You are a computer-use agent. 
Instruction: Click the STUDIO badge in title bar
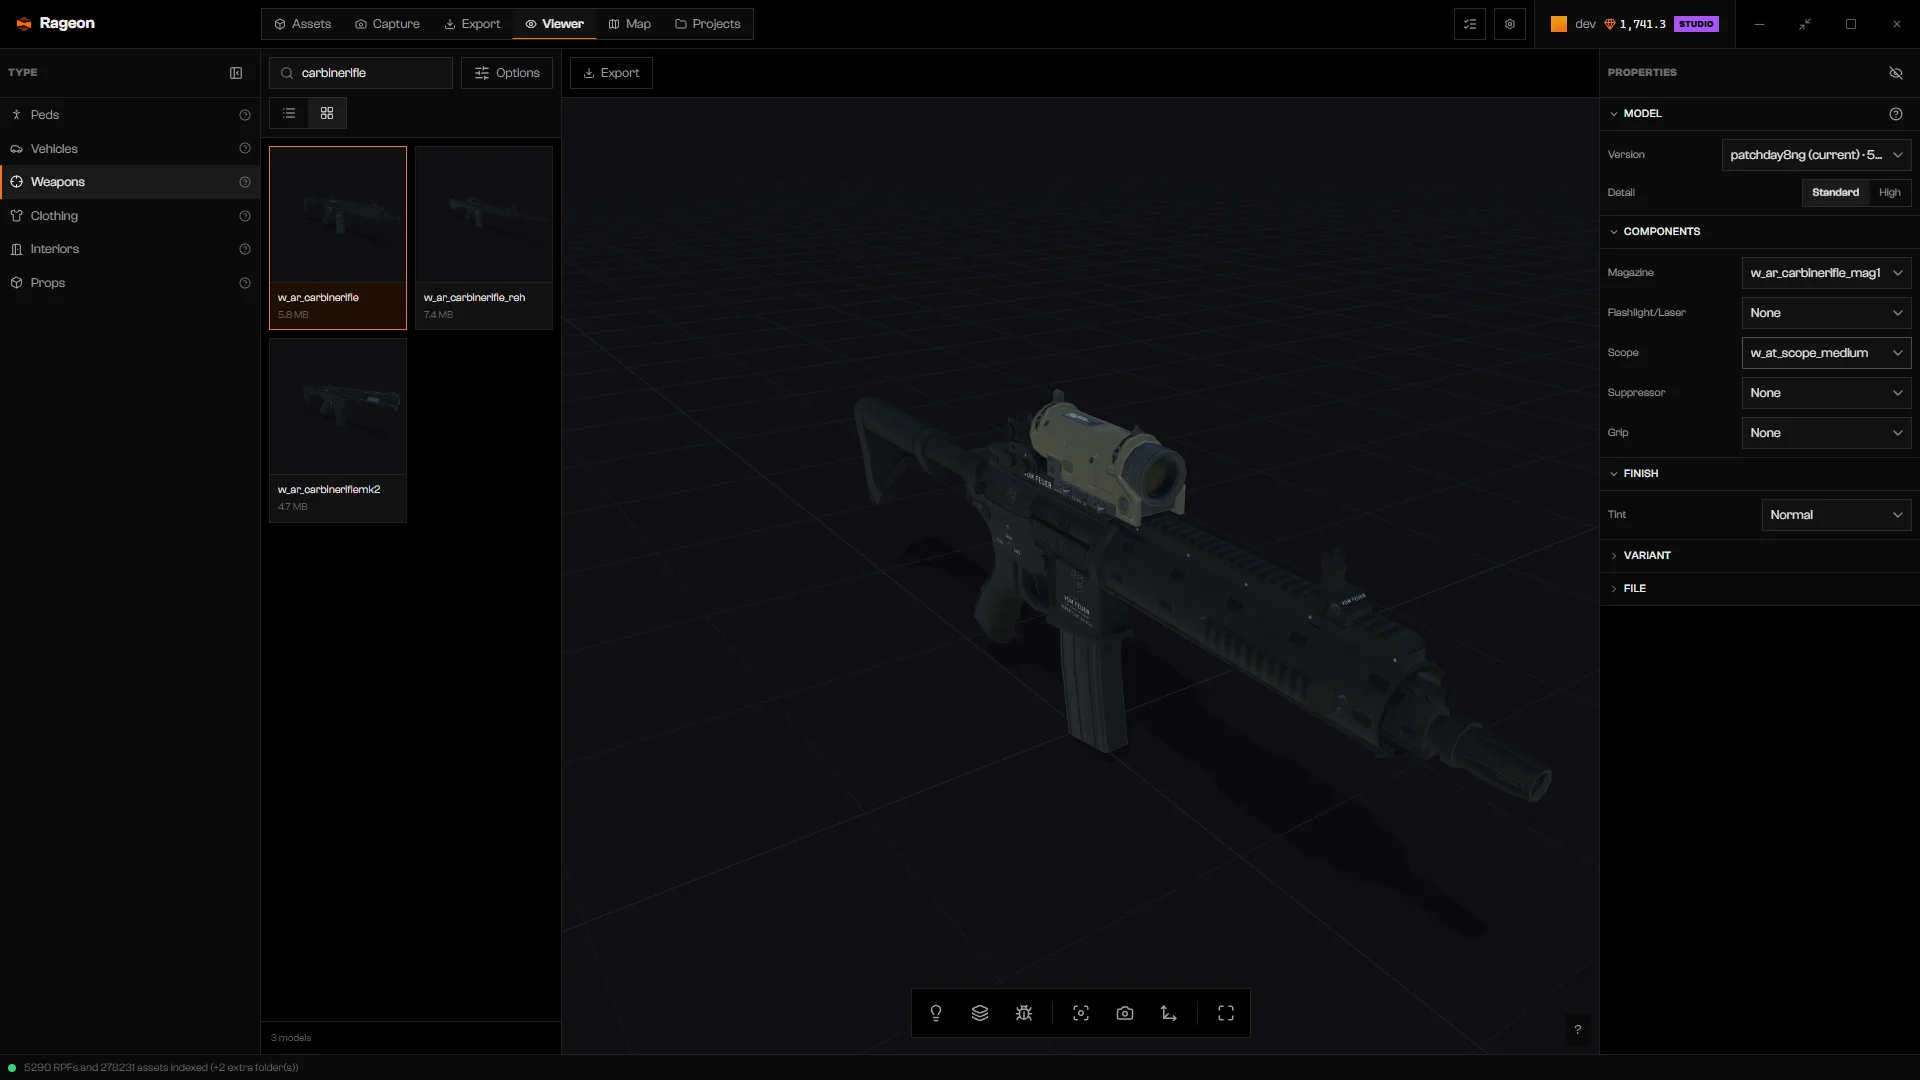[x=1696, y=24]
